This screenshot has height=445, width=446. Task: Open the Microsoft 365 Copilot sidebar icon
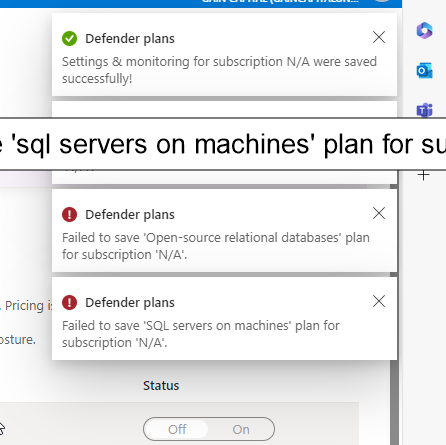424,30
